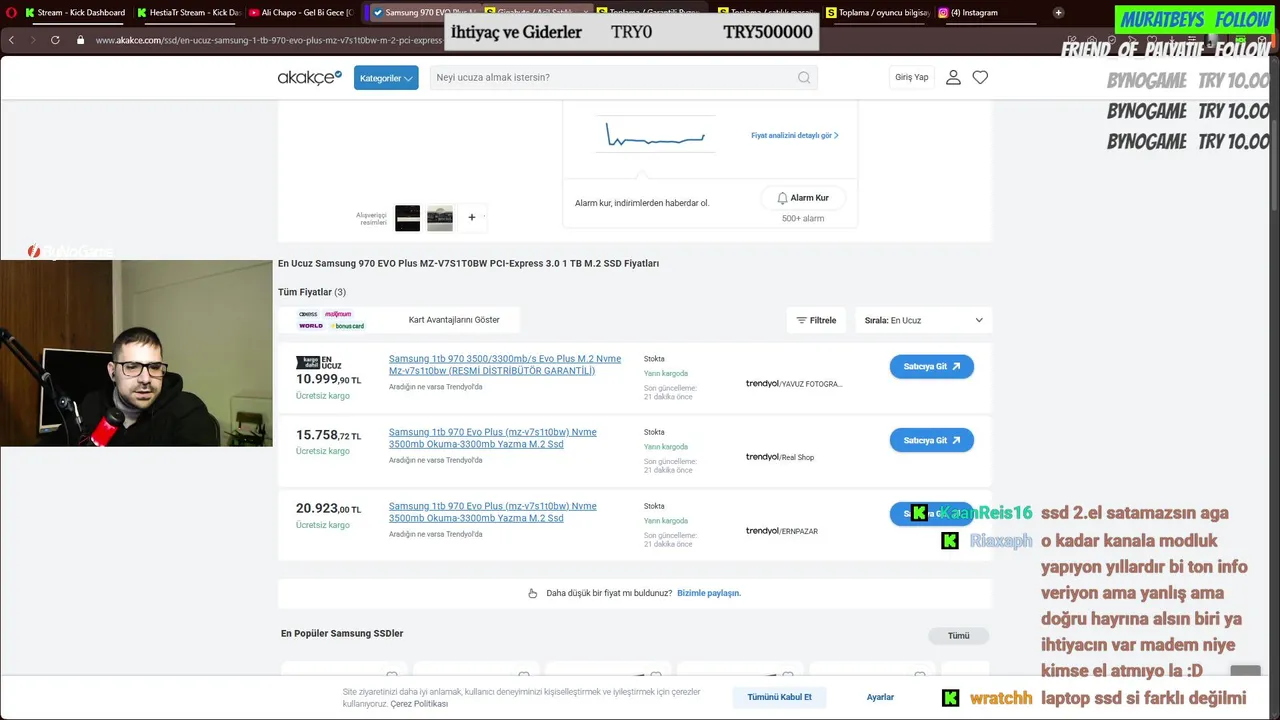The height and width of the screenshot is (720, 1280).
Task: Focus the 'Neyi ucuza almak istersin?' search field
Action: pyautogui.click(x=624, y=78)
